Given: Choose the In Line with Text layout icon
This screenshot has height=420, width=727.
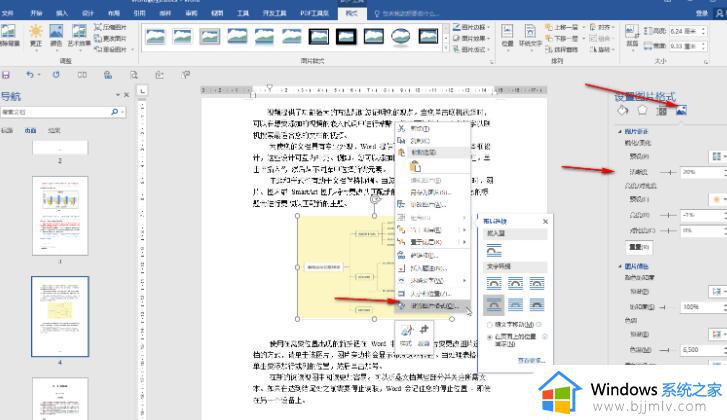Looking at the screenshot, I should click(x=494, y=251).
